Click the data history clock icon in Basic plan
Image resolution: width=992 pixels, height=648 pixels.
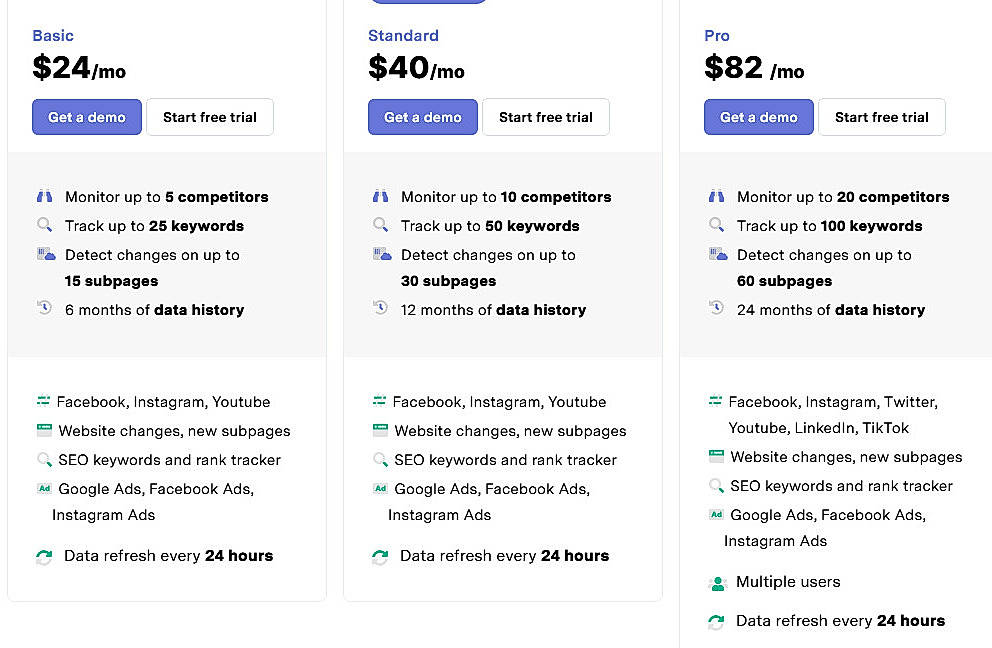44,309
